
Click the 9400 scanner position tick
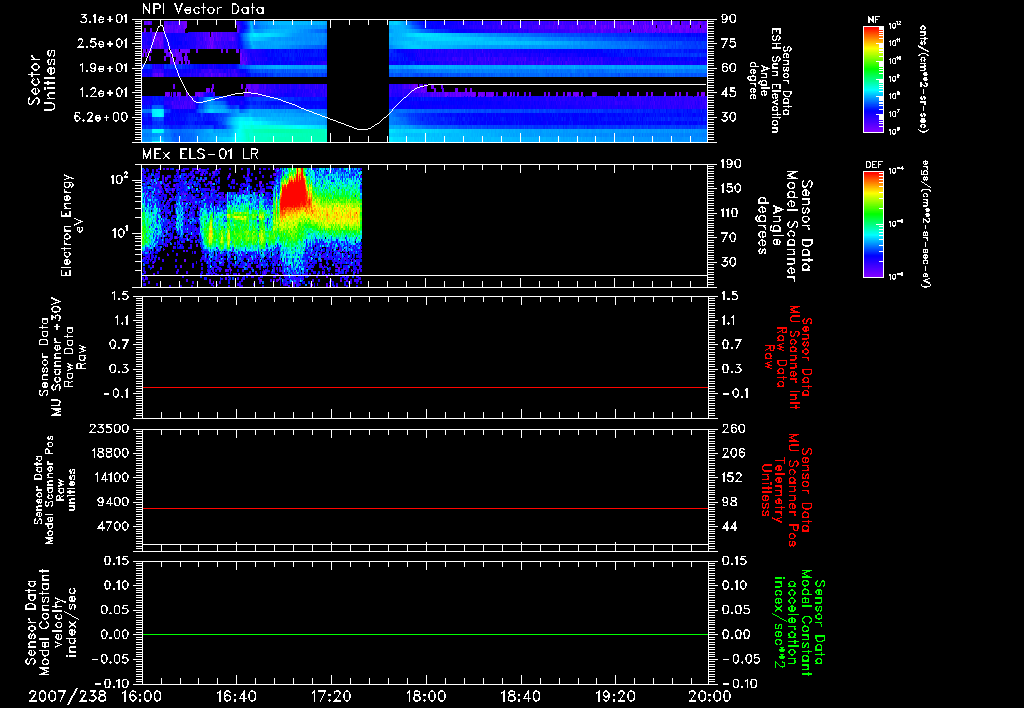(116, 502)
